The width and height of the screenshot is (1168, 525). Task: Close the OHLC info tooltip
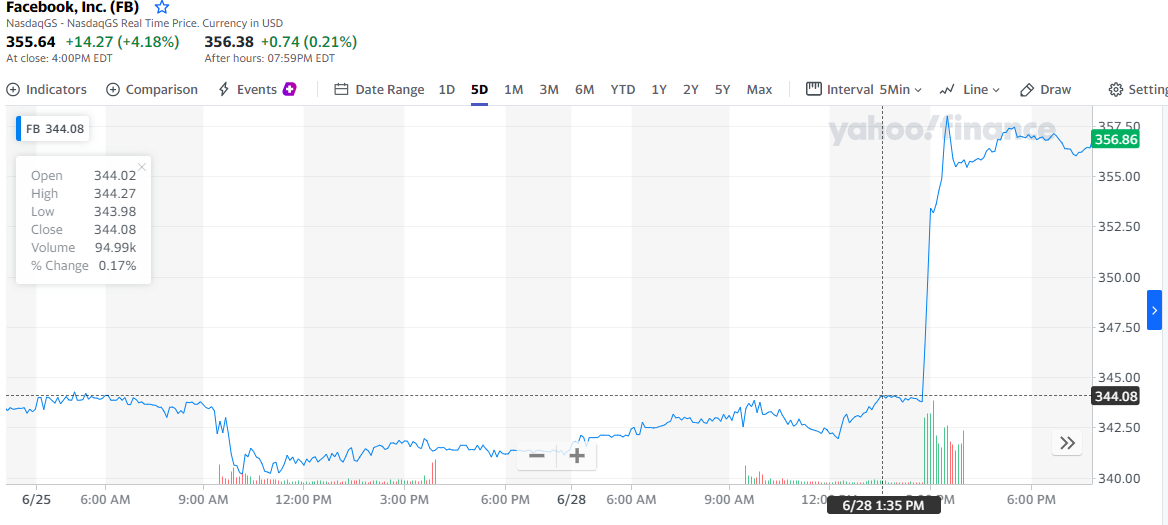142,167
